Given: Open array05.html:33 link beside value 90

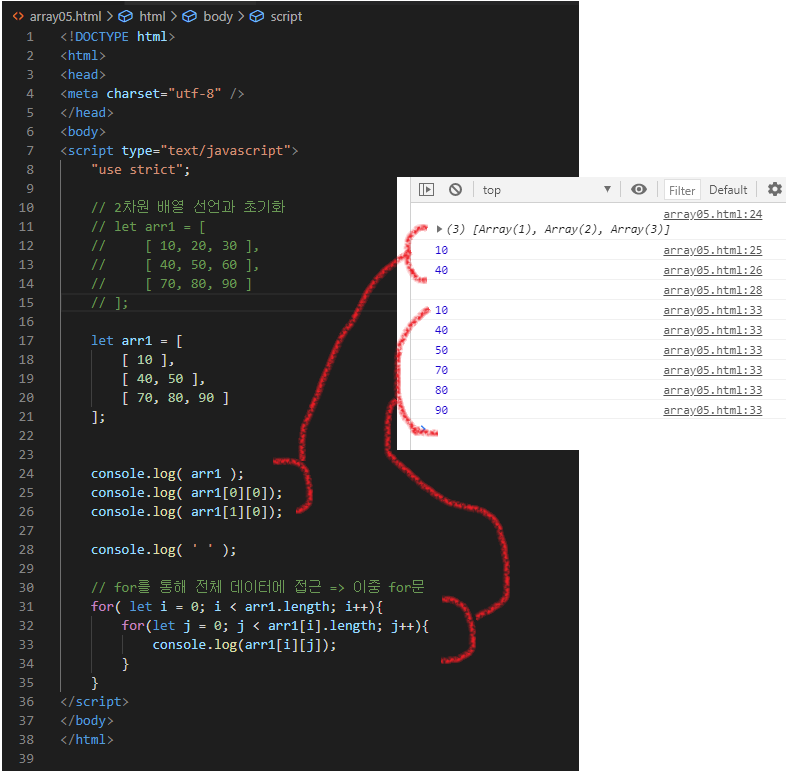Looking at the screenshot, I should 712,411.
